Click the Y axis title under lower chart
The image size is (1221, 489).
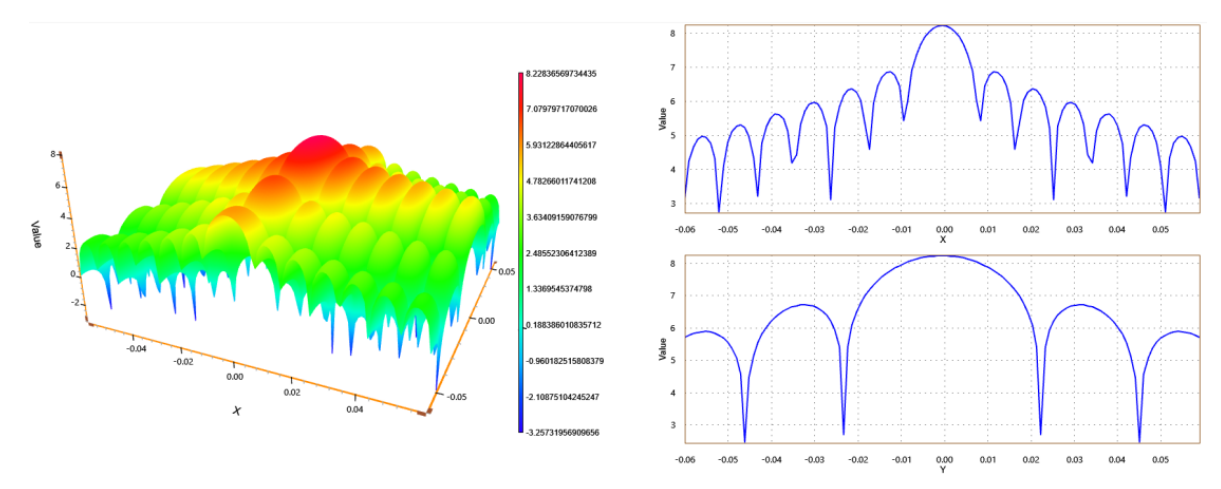coord(942,471)
